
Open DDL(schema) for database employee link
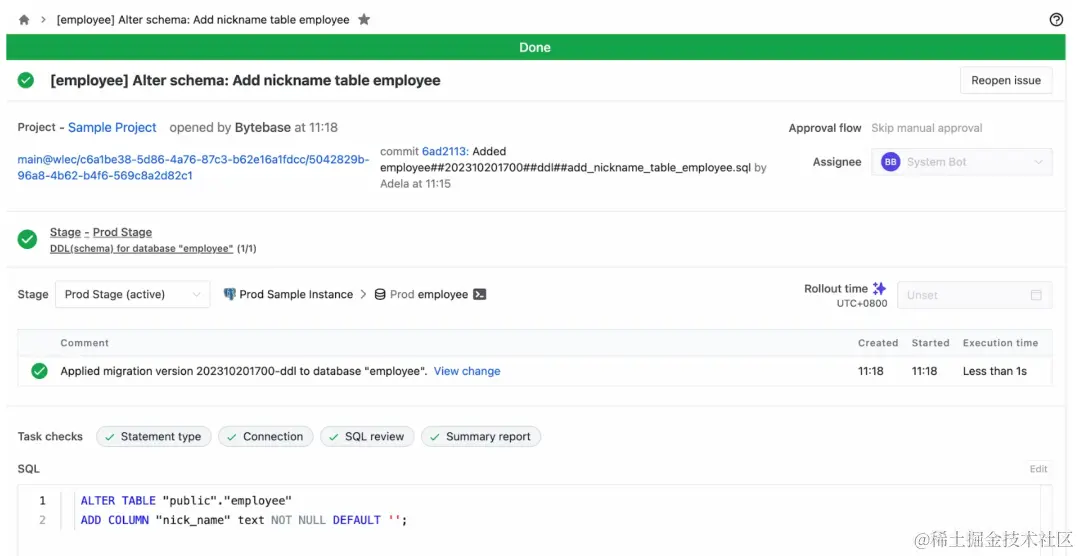(x=141, y=249)
